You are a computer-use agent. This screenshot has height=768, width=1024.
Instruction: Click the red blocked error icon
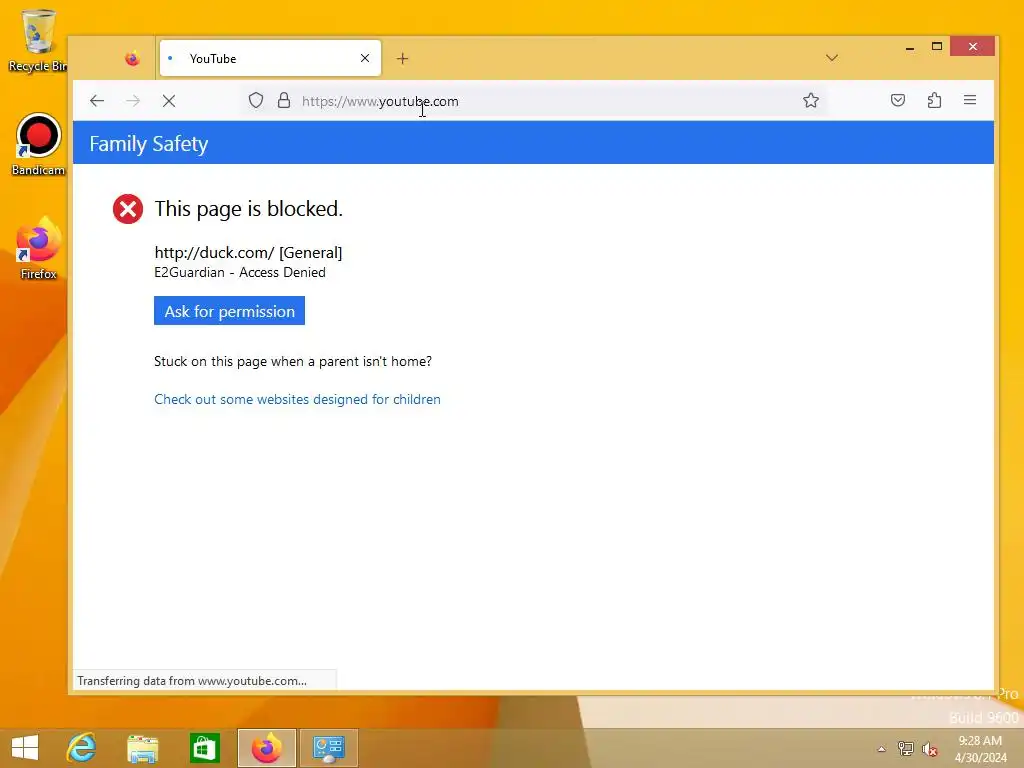(128, 209)
